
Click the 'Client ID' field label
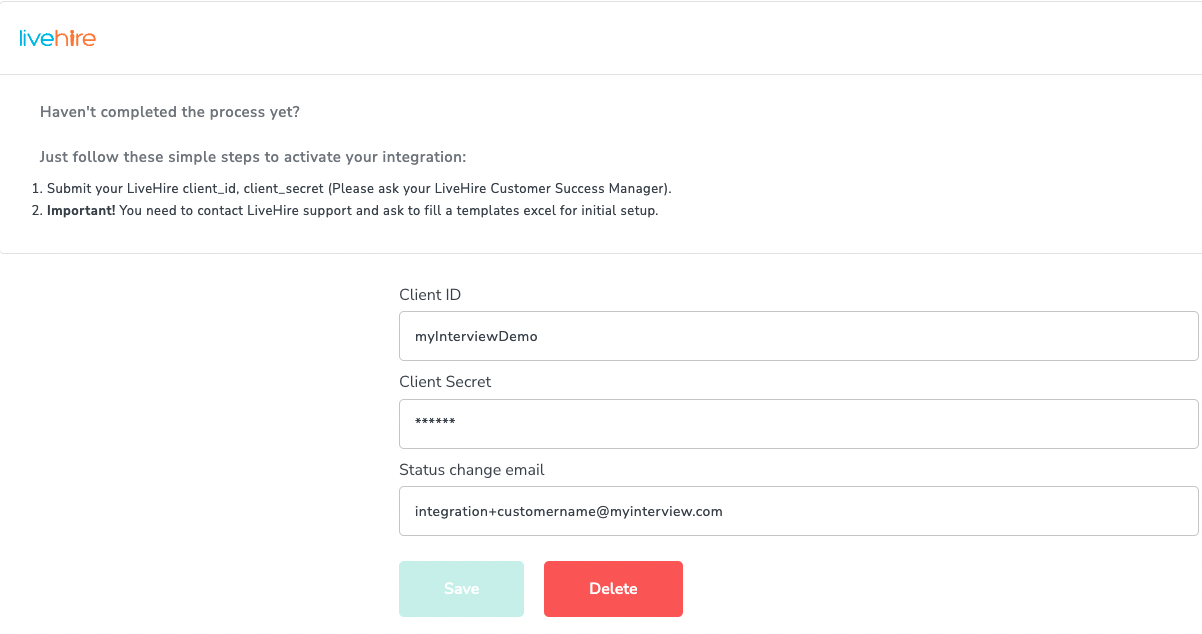(430, 295)
